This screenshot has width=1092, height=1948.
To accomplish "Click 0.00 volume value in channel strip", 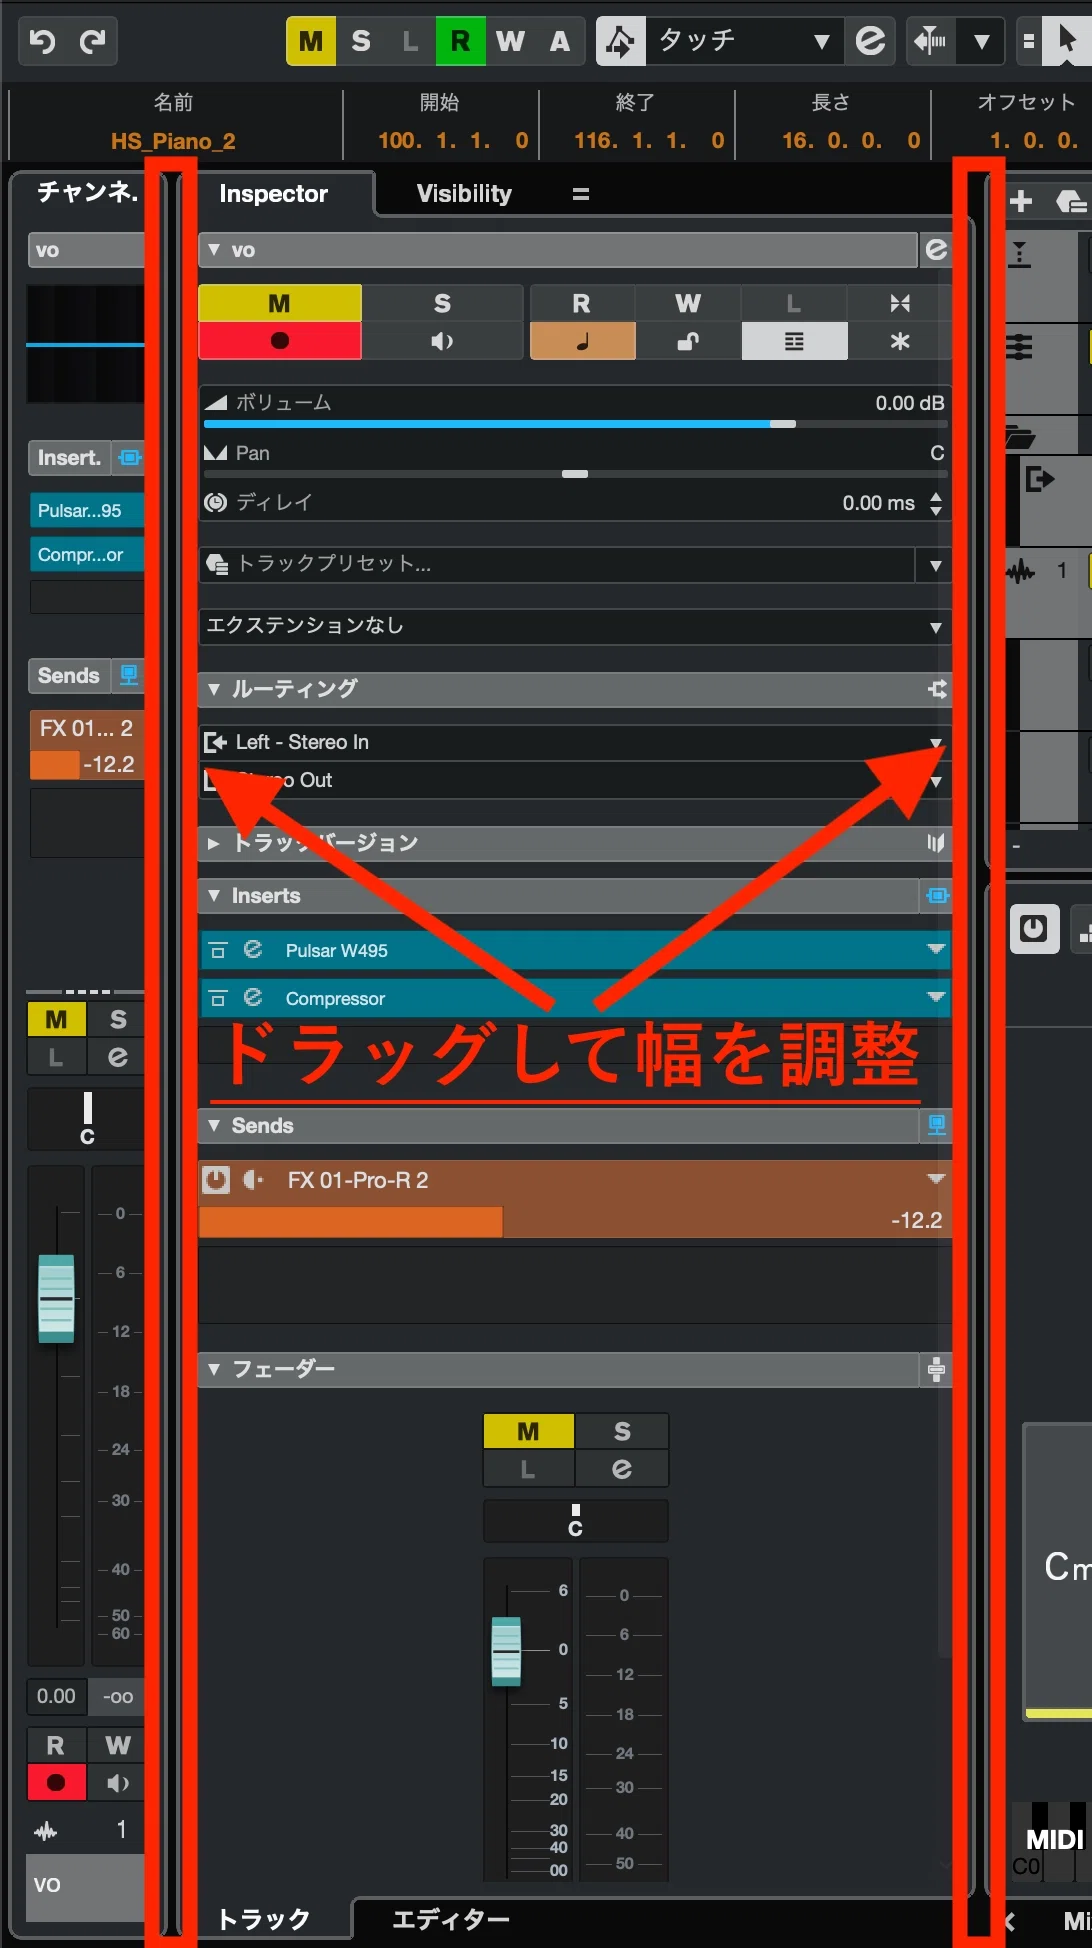I will point(56,1696).
